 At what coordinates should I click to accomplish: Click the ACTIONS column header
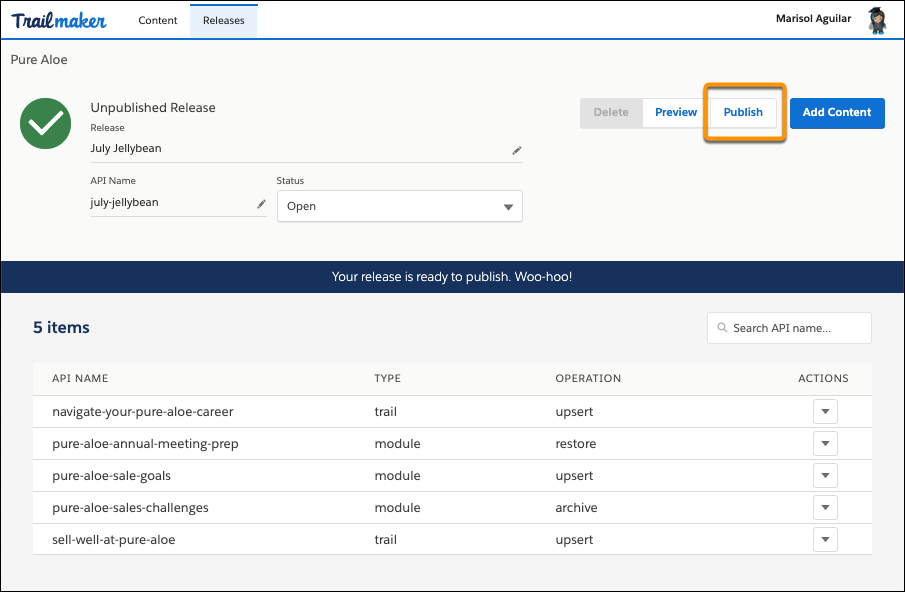pos(823,378)
